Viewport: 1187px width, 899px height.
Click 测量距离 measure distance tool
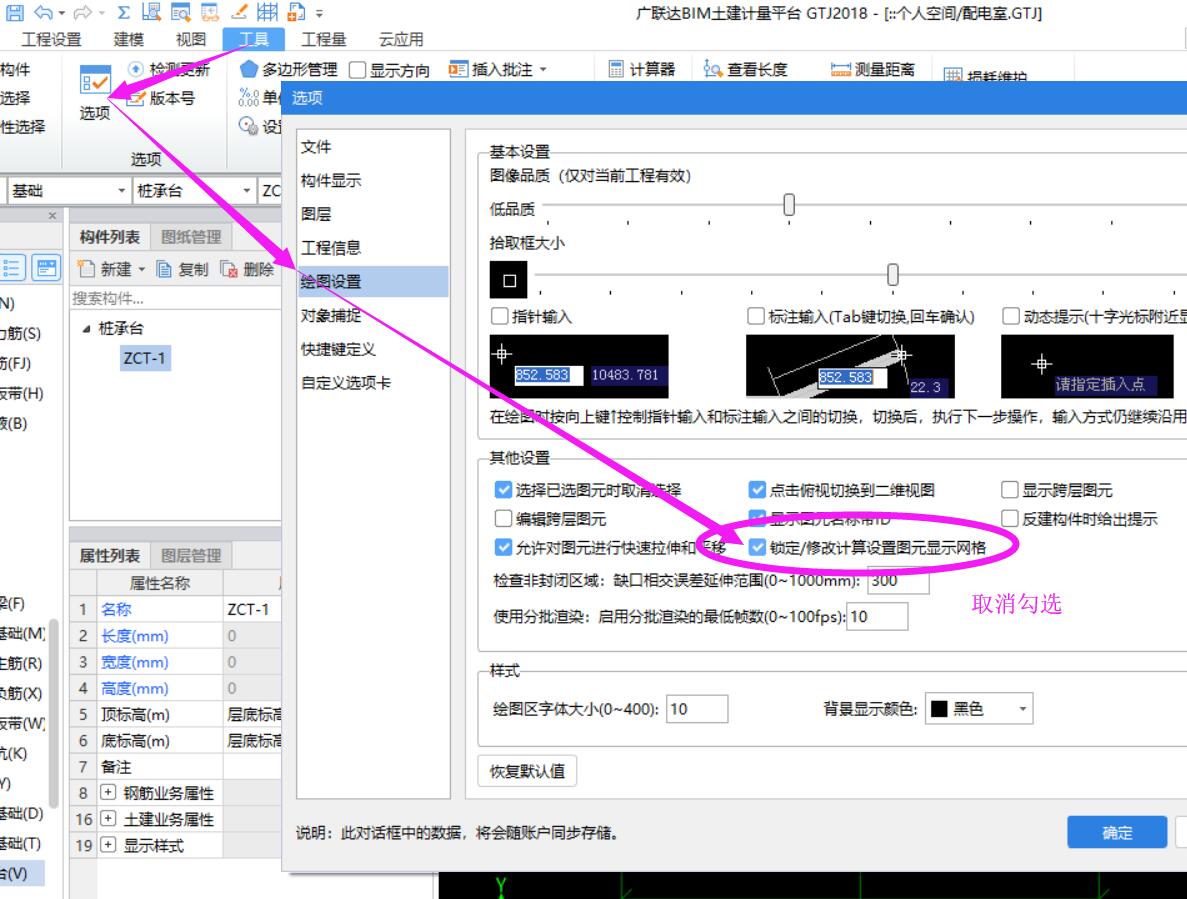(x=872, y=70)
